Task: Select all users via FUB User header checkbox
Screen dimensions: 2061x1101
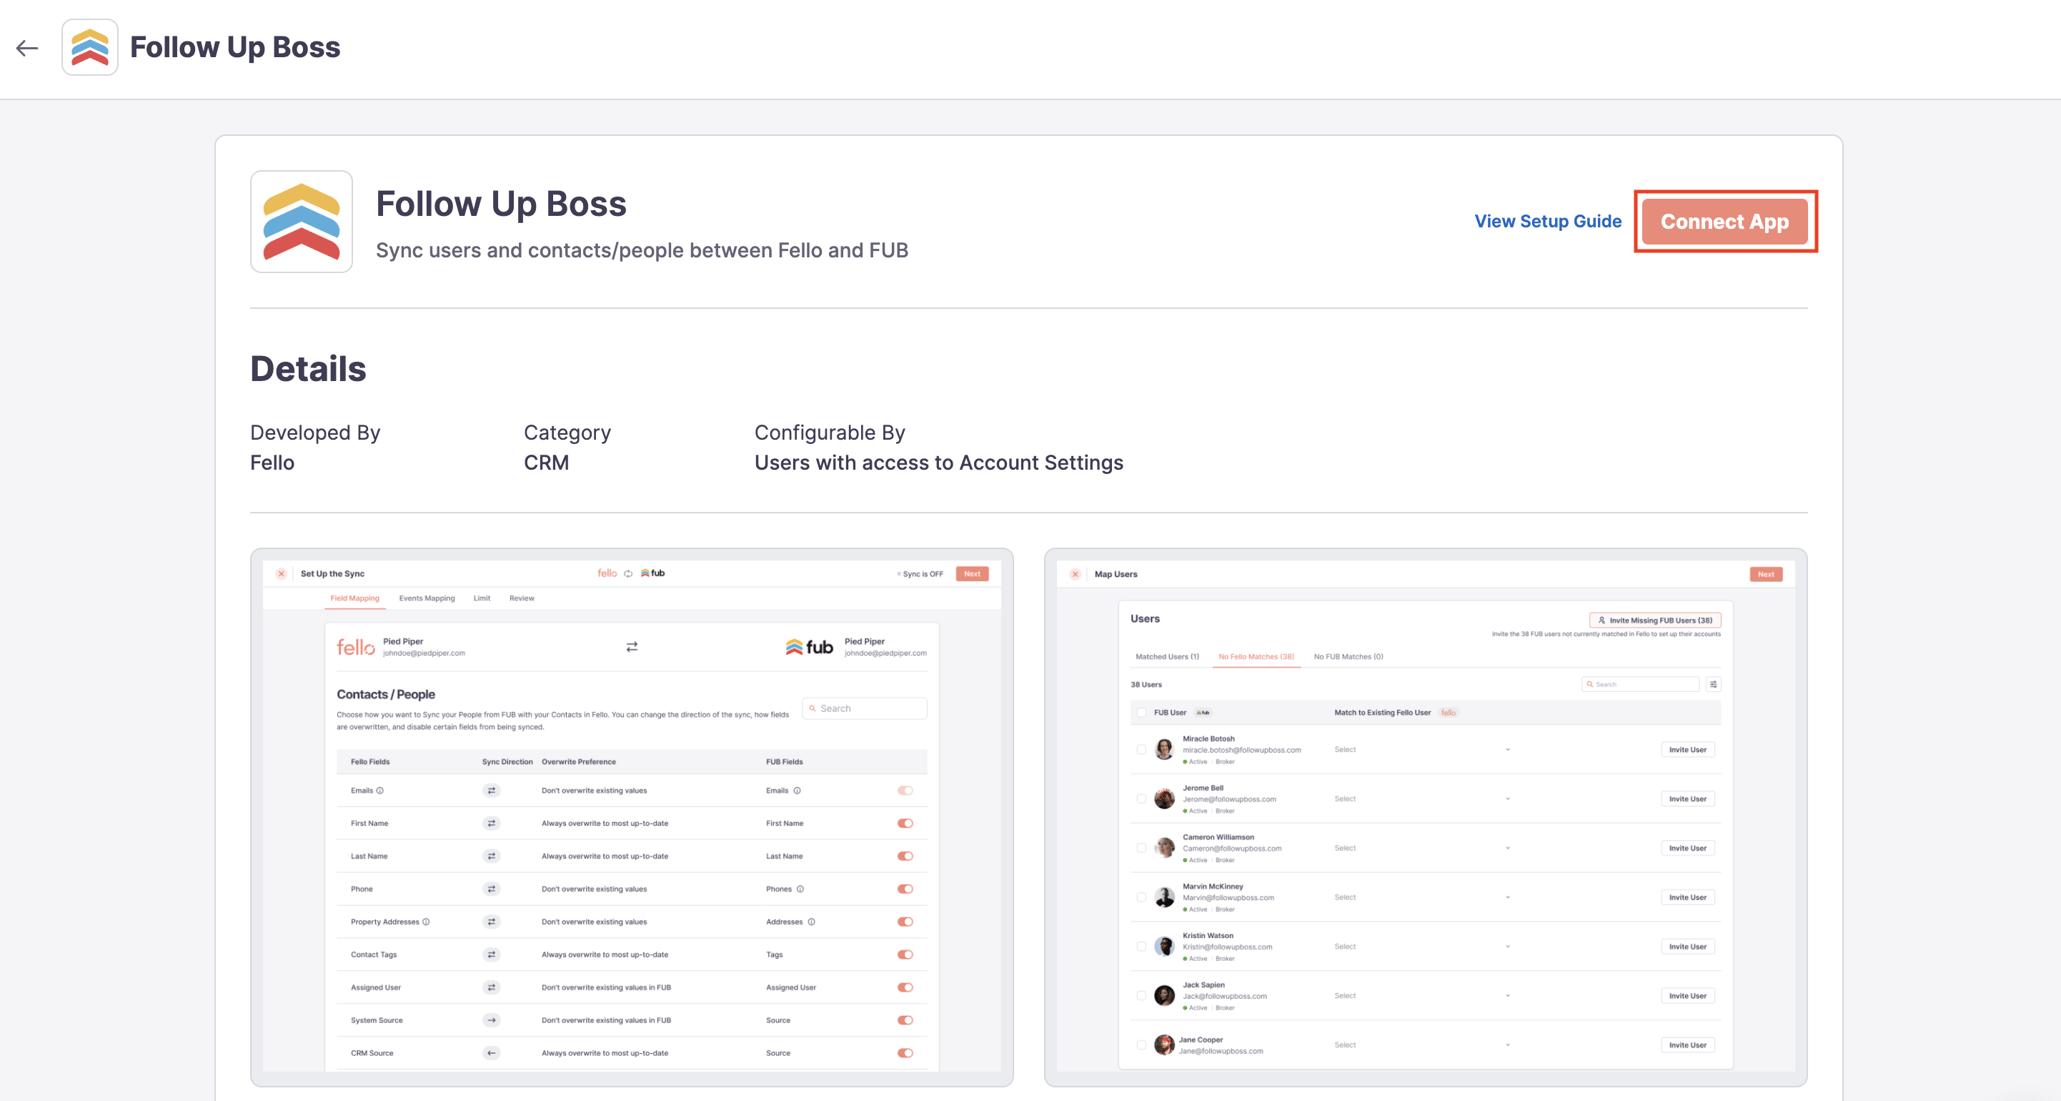Action: (x=1141, y=712)
